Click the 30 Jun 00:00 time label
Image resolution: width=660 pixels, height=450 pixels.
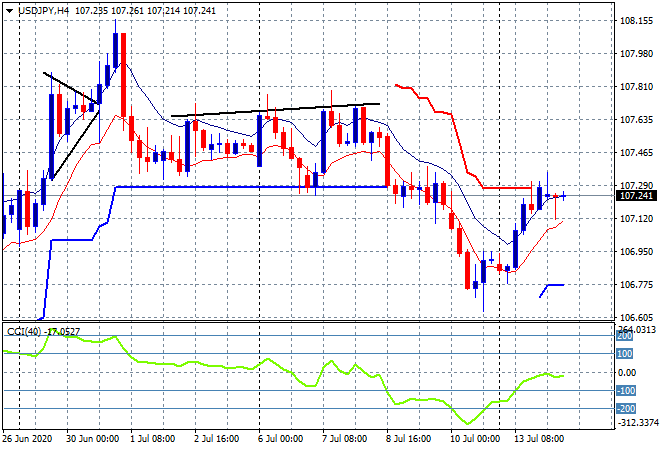93,439
